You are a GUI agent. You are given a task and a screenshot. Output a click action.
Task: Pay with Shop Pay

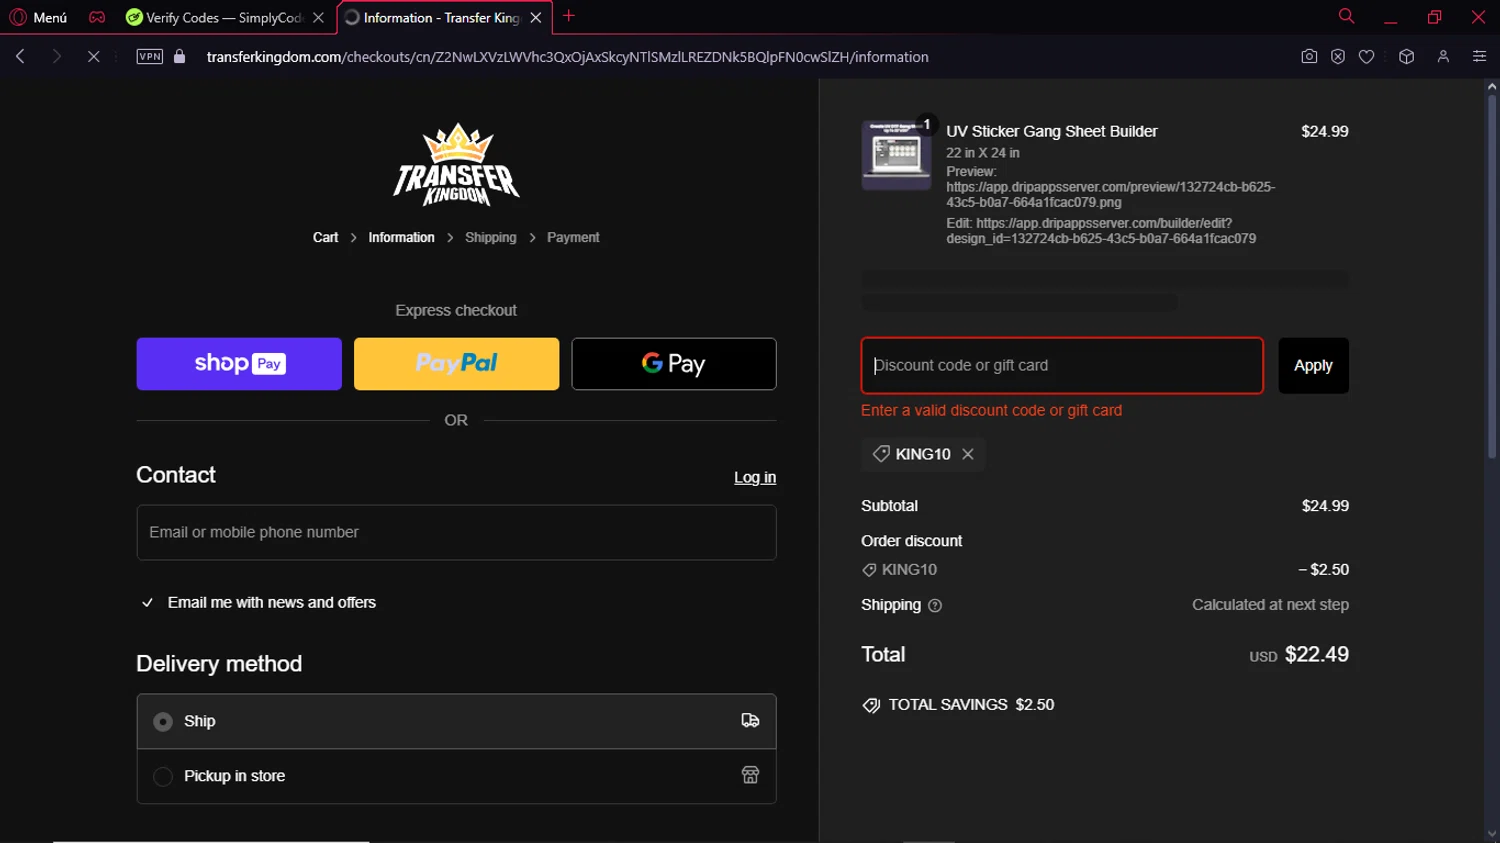239,364
